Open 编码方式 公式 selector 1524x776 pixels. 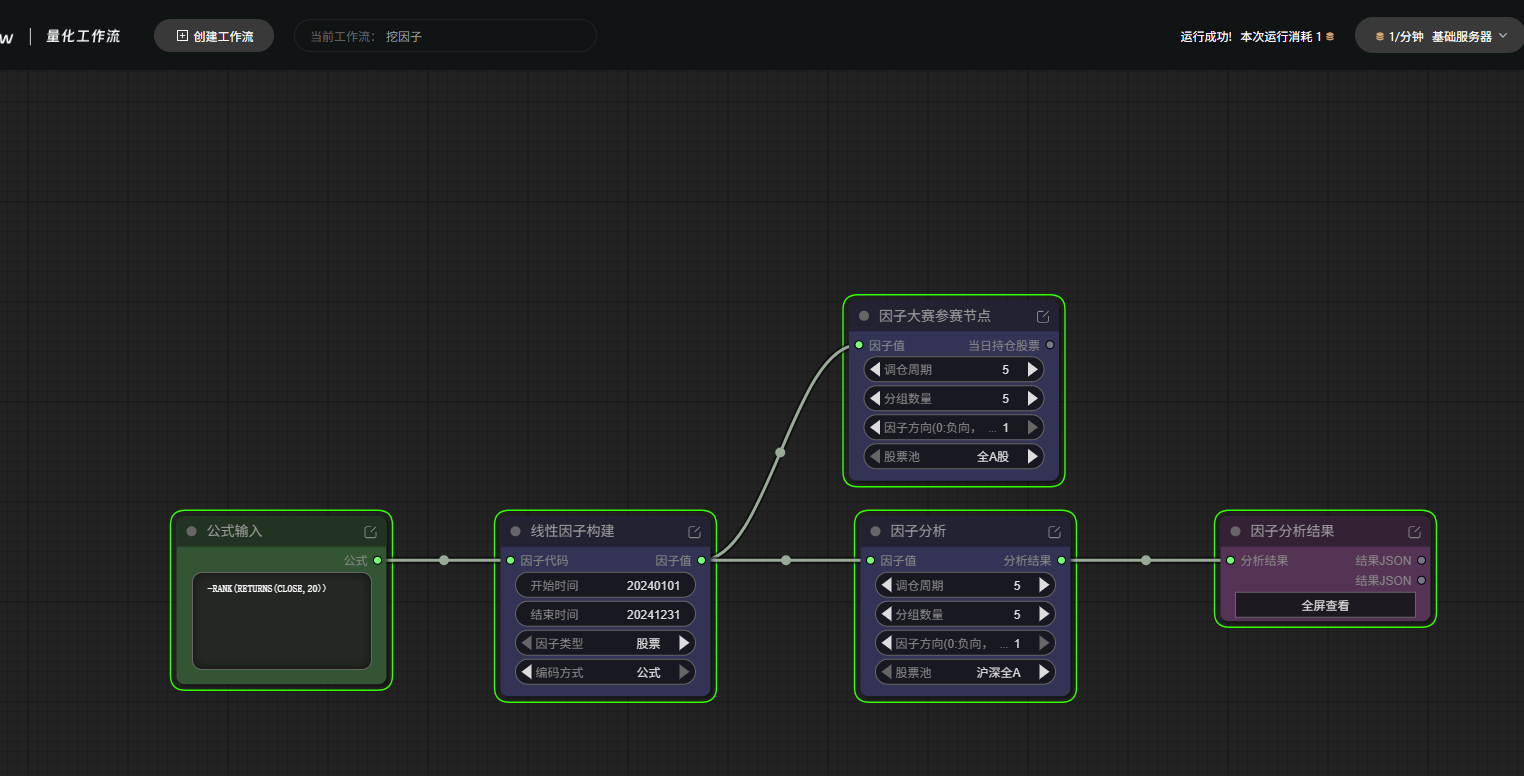[605, 673]
